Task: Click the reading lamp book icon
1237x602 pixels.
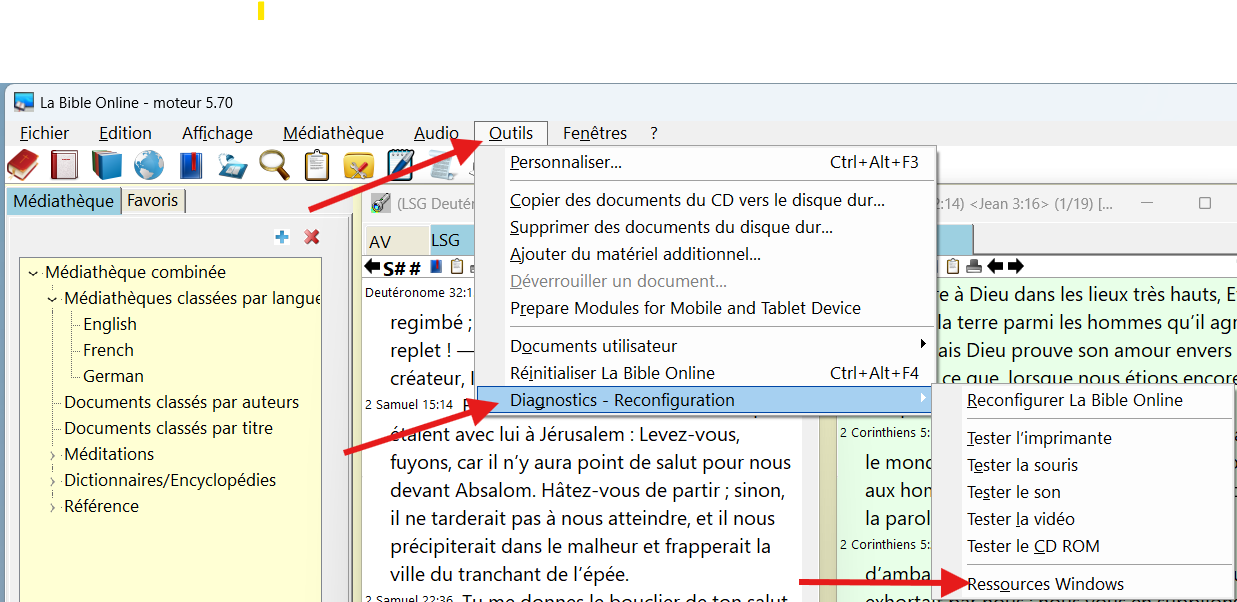Action: tap(233, 165)
